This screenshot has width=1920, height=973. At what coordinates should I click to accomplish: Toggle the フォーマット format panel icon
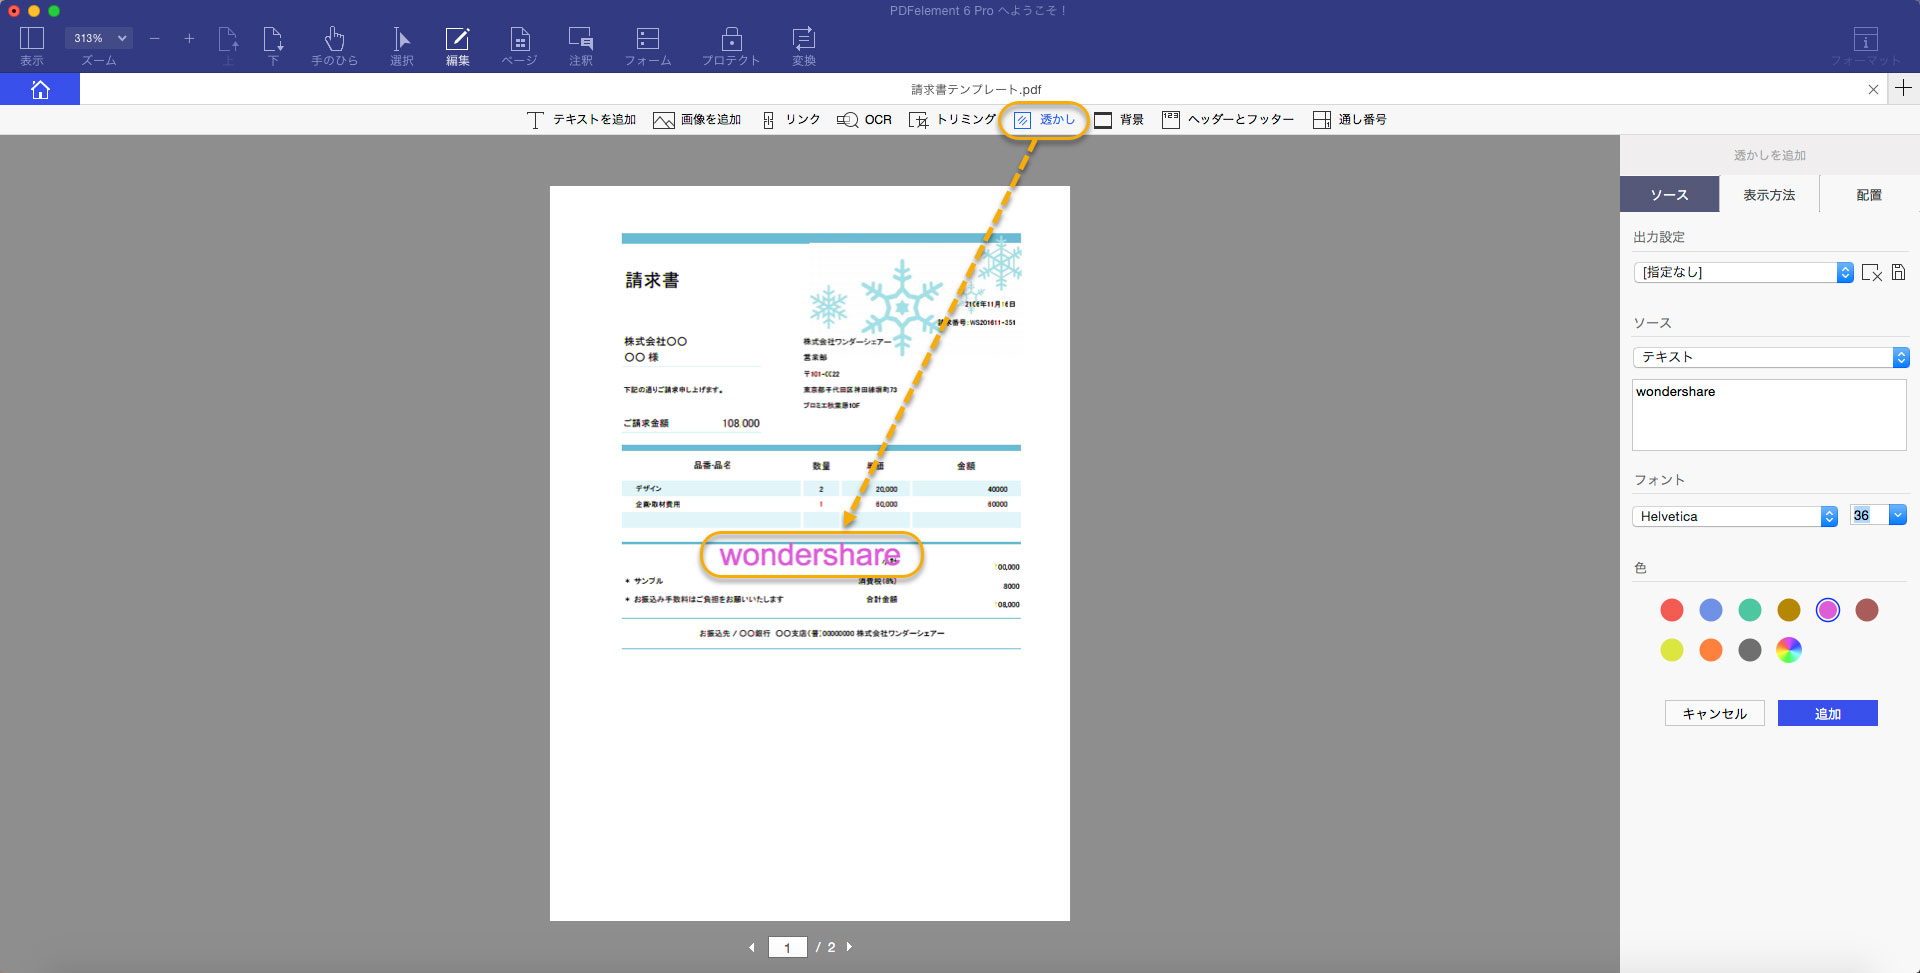(1865, 40)
